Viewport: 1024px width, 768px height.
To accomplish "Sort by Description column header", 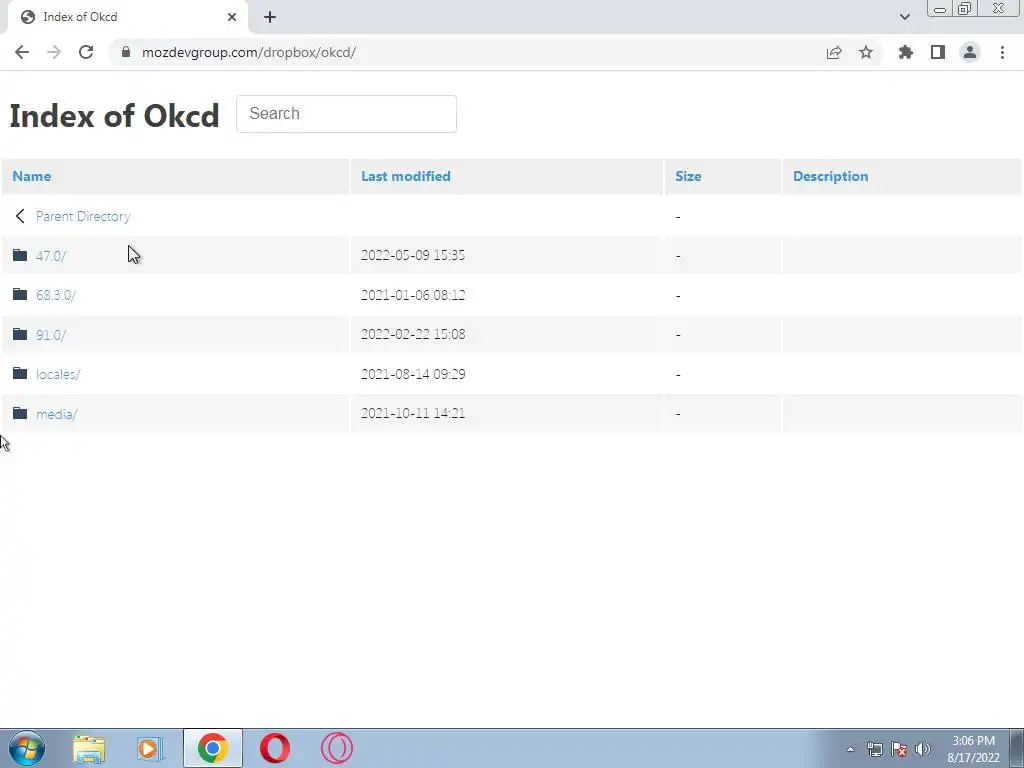I will tap(831, 176).
